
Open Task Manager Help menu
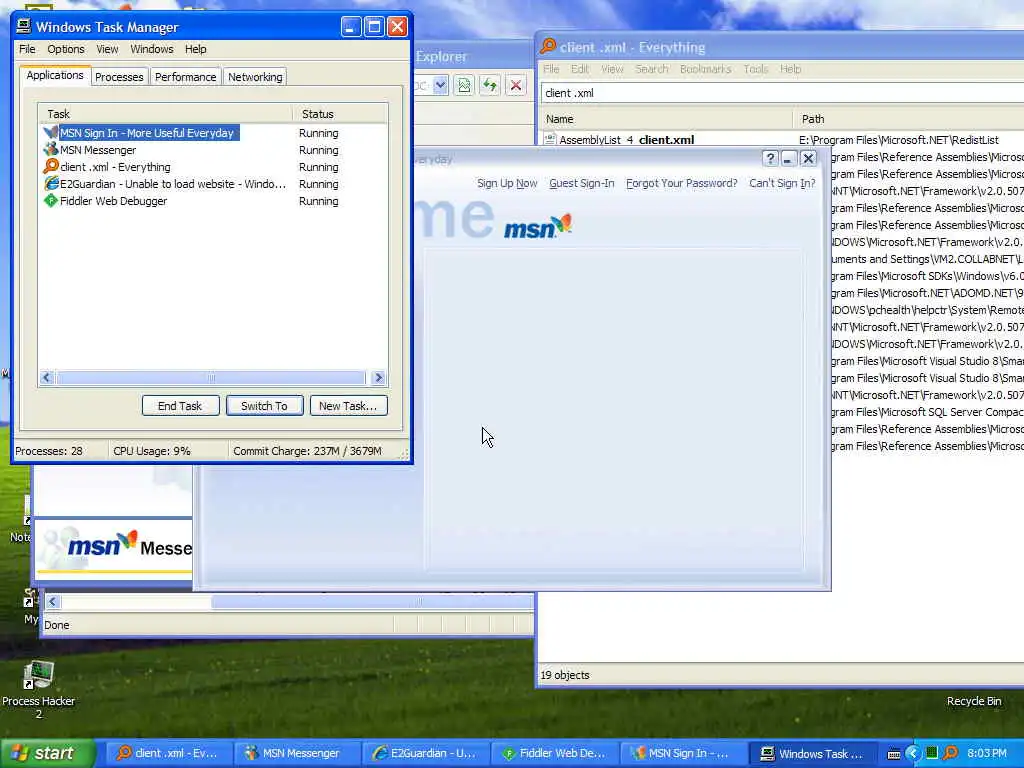[x=195, y=49]
